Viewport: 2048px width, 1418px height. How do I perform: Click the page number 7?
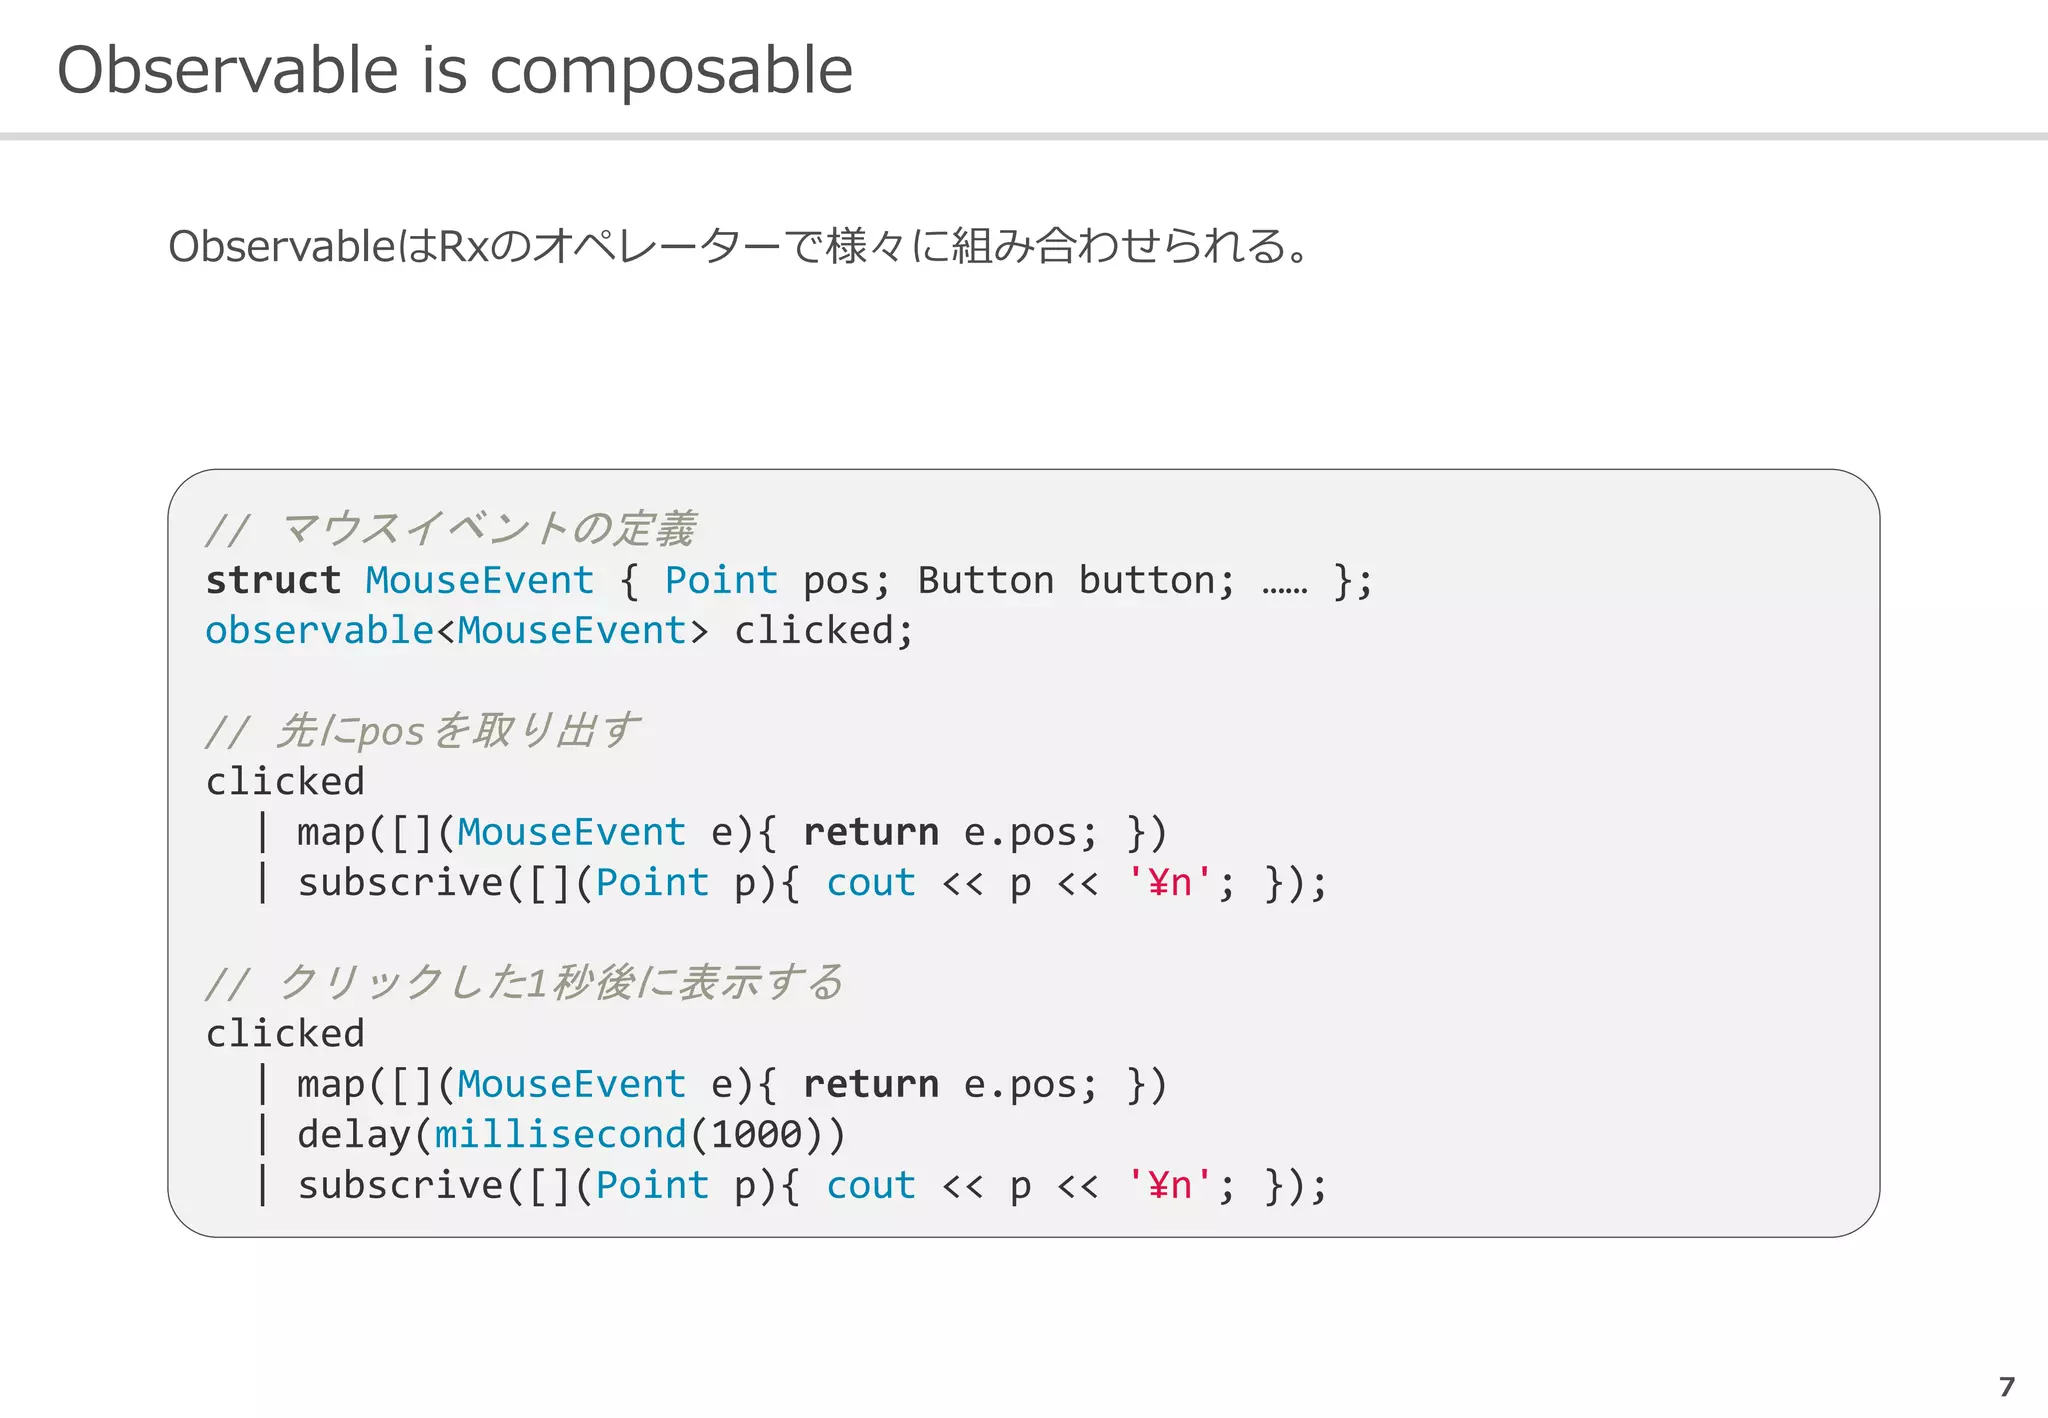pos(2006,1387)
